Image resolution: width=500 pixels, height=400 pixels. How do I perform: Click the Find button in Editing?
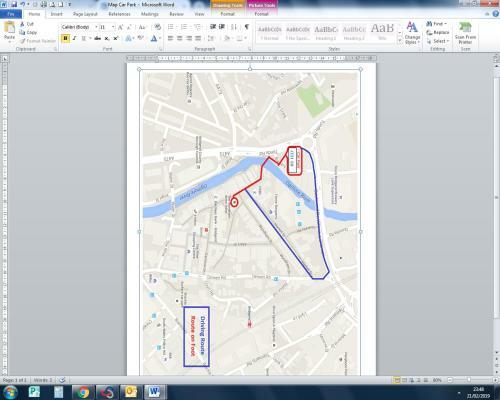tap(436, 24)
